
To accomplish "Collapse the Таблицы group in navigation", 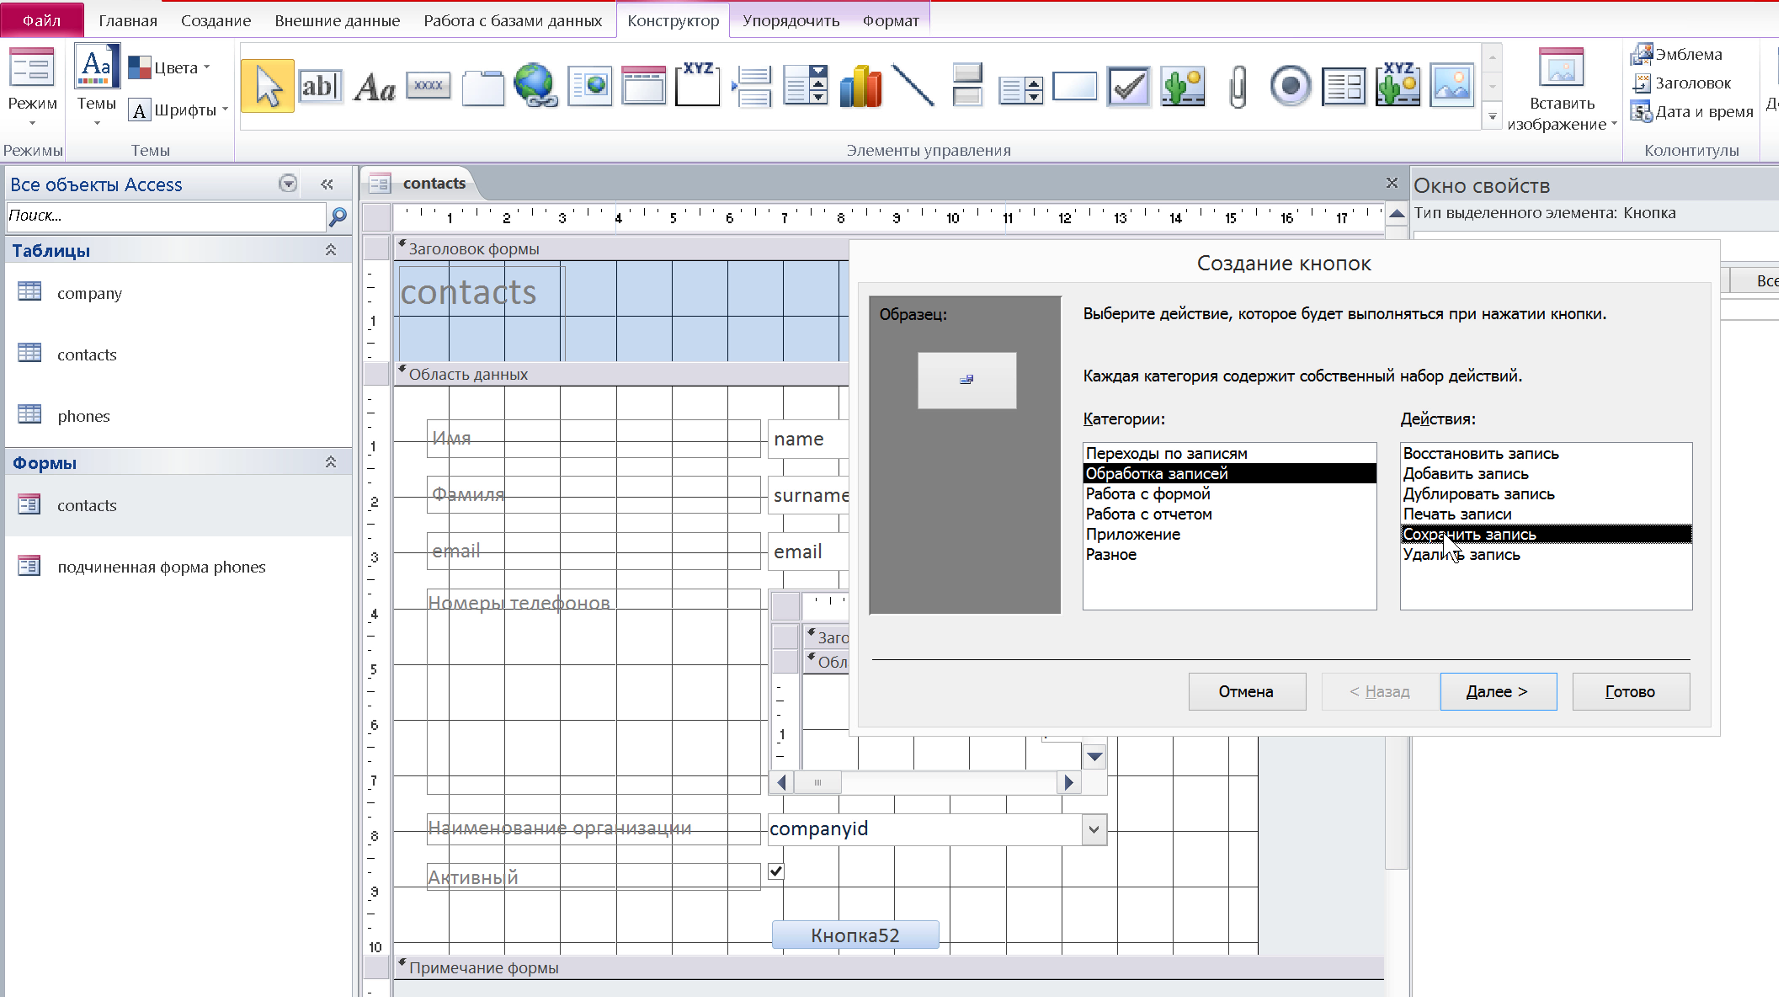I will click(x=331, y=250).
